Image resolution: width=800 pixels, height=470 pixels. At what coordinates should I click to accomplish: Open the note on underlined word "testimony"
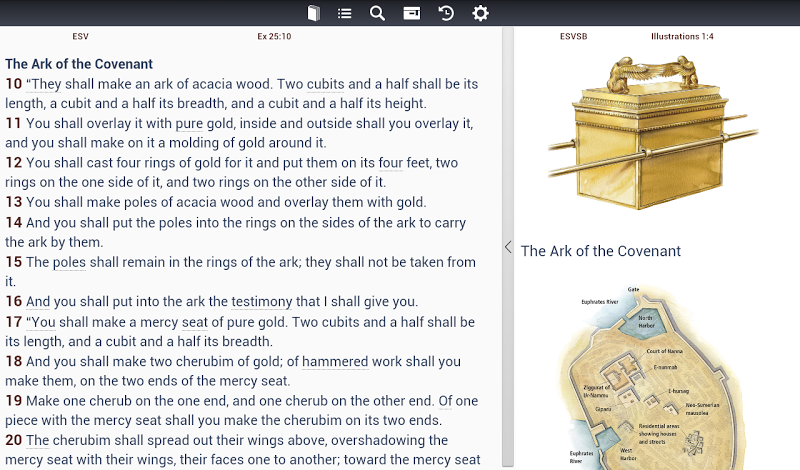(262, 302)
